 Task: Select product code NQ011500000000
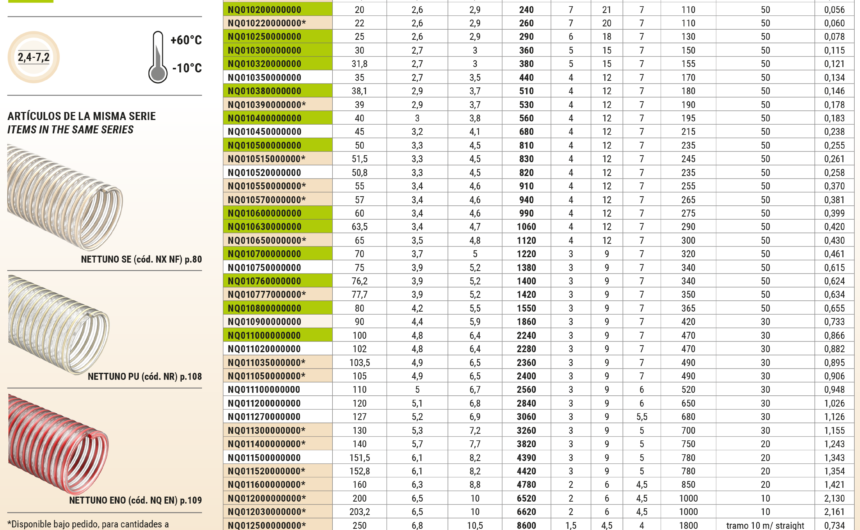point(264,457)
